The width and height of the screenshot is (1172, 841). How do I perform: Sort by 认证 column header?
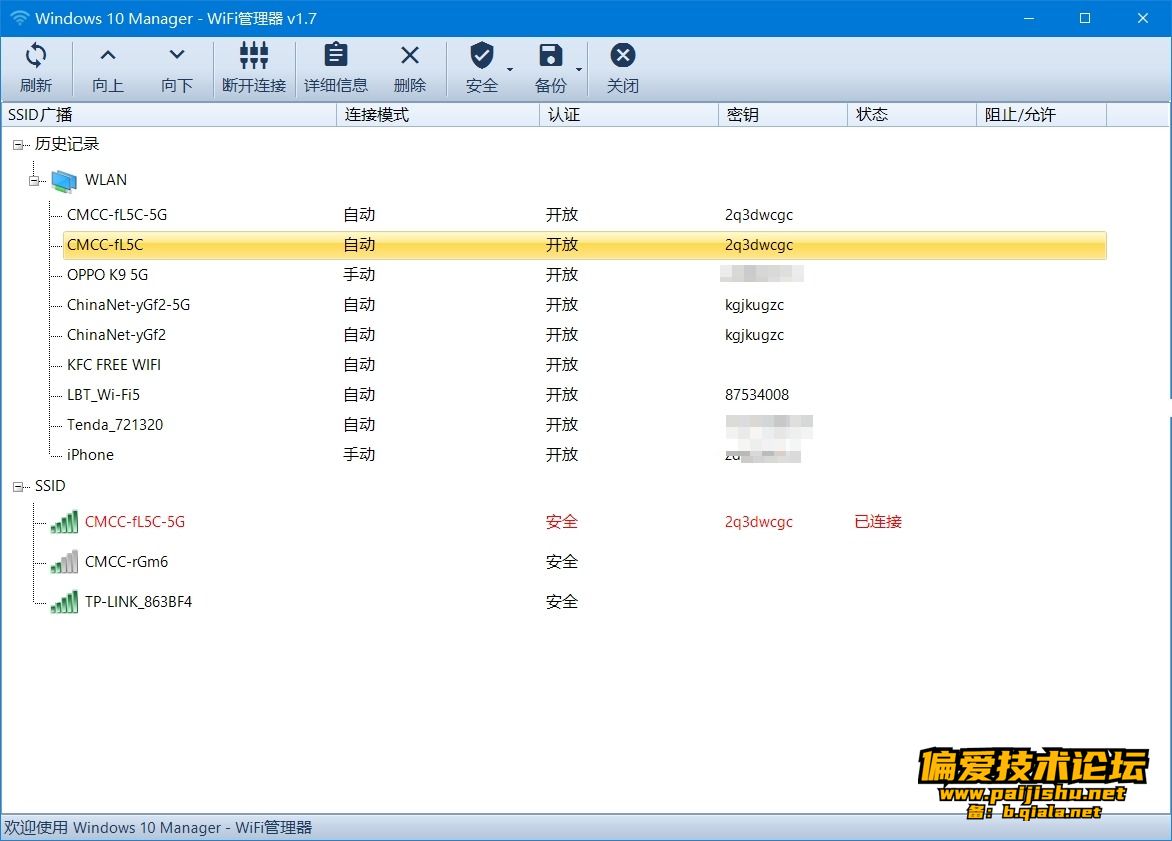click(x=629, y=114)
